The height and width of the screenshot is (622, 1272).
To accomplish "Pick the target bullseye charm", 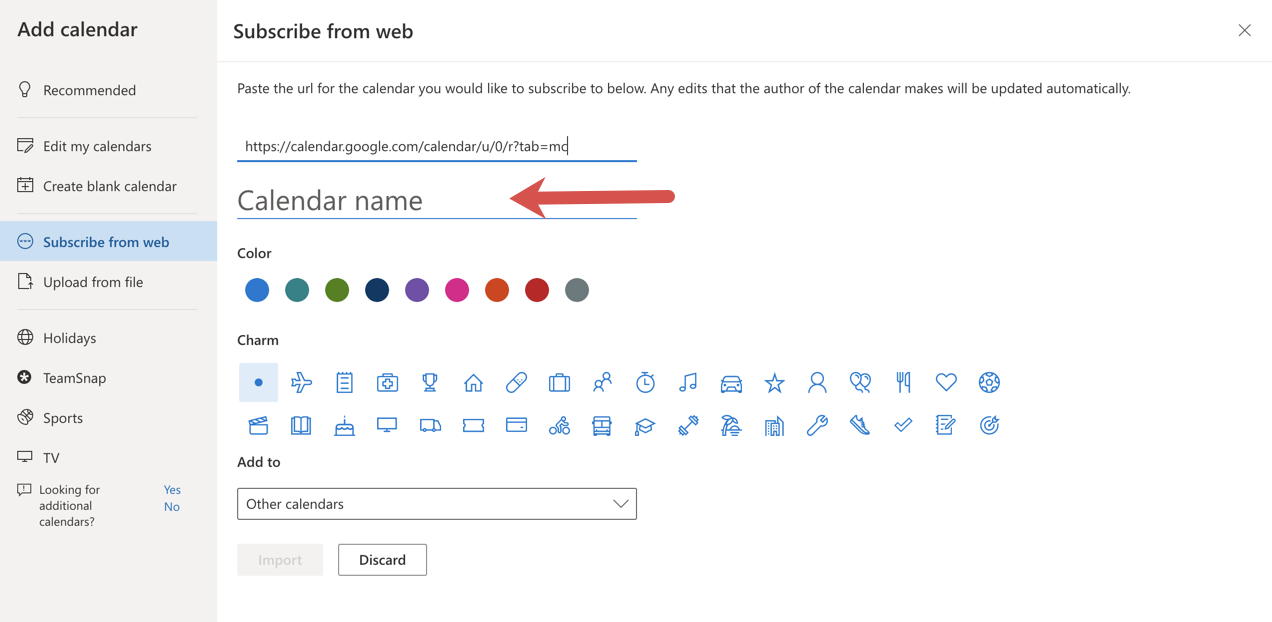I will point(989,425).
